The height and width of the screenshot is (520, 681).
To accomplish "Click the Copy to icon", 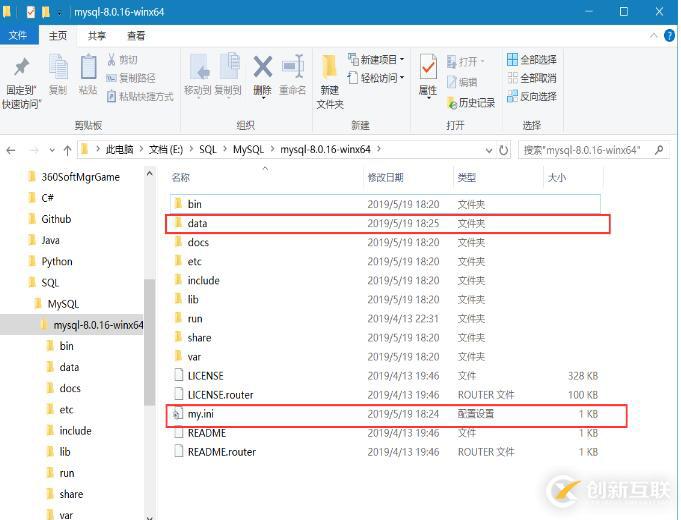I will pyautogui.click(x=229, y=66).
